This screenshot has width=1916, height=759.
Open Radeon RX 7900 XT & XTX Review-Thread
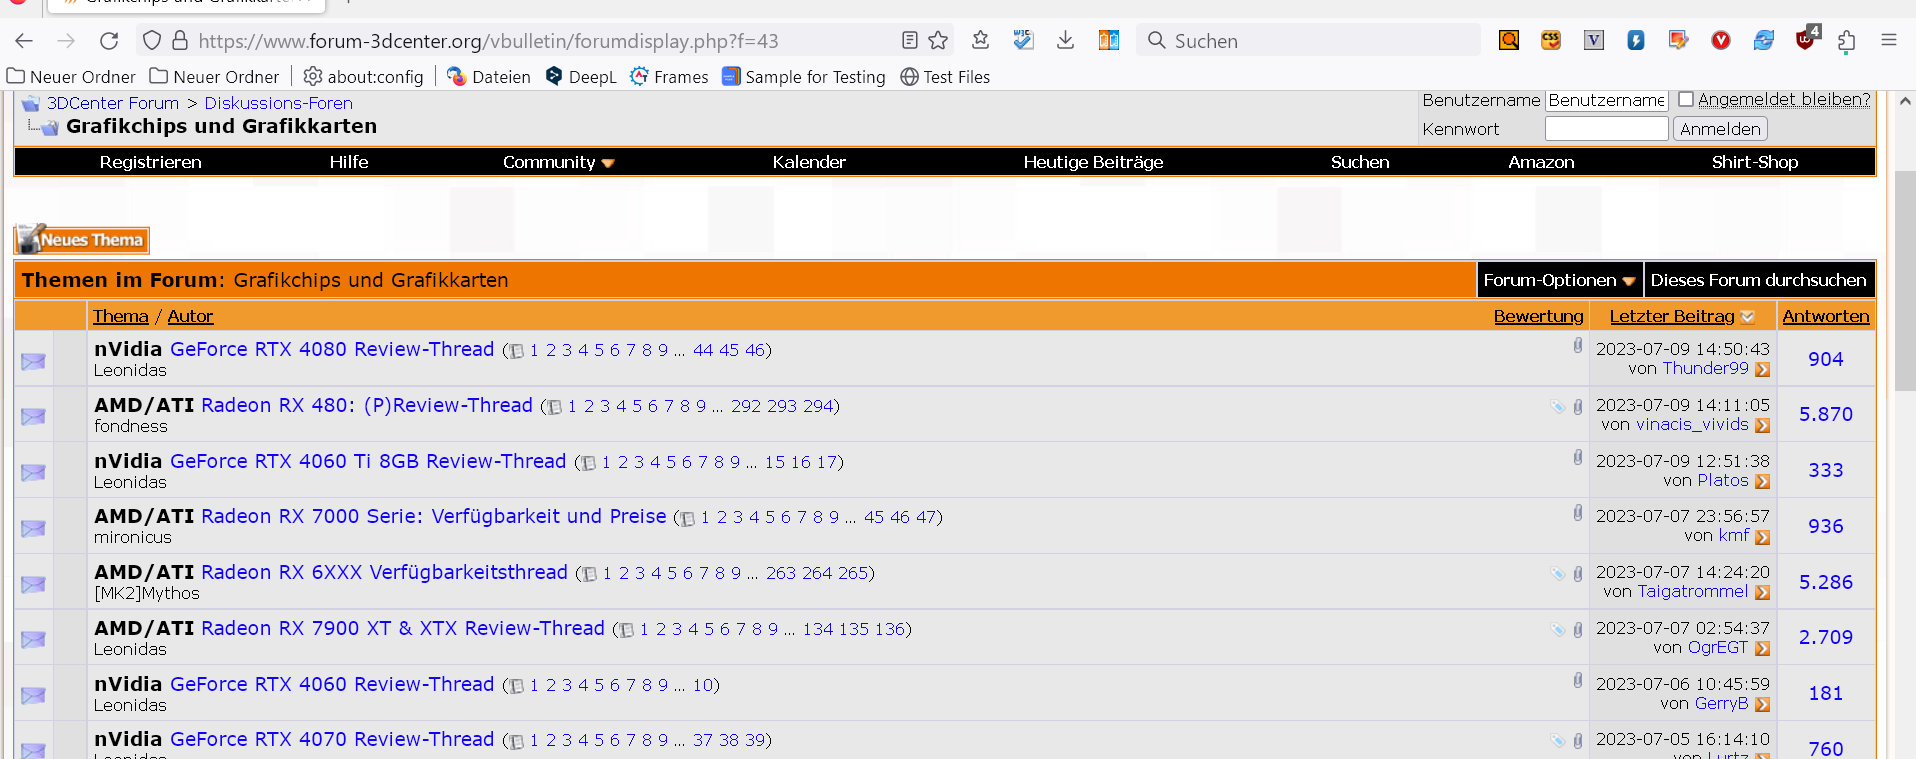403,628
